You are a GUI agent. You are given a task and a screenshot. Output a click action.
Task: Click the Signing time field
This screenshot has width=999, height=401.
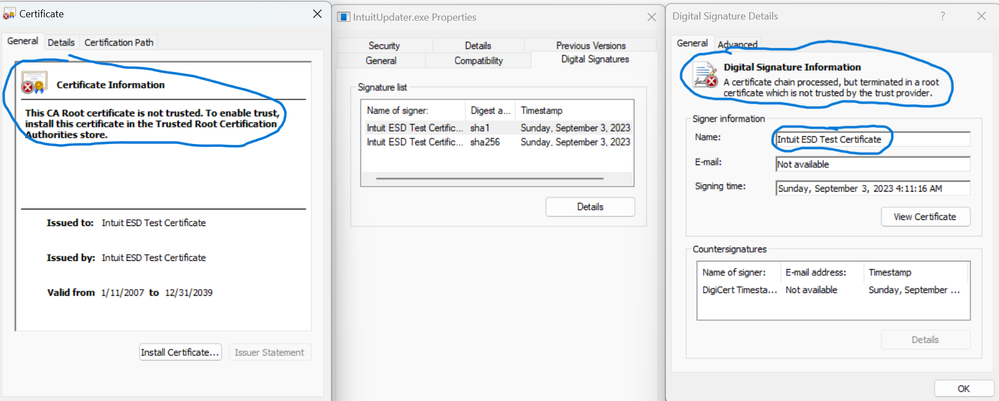point(872,188)
